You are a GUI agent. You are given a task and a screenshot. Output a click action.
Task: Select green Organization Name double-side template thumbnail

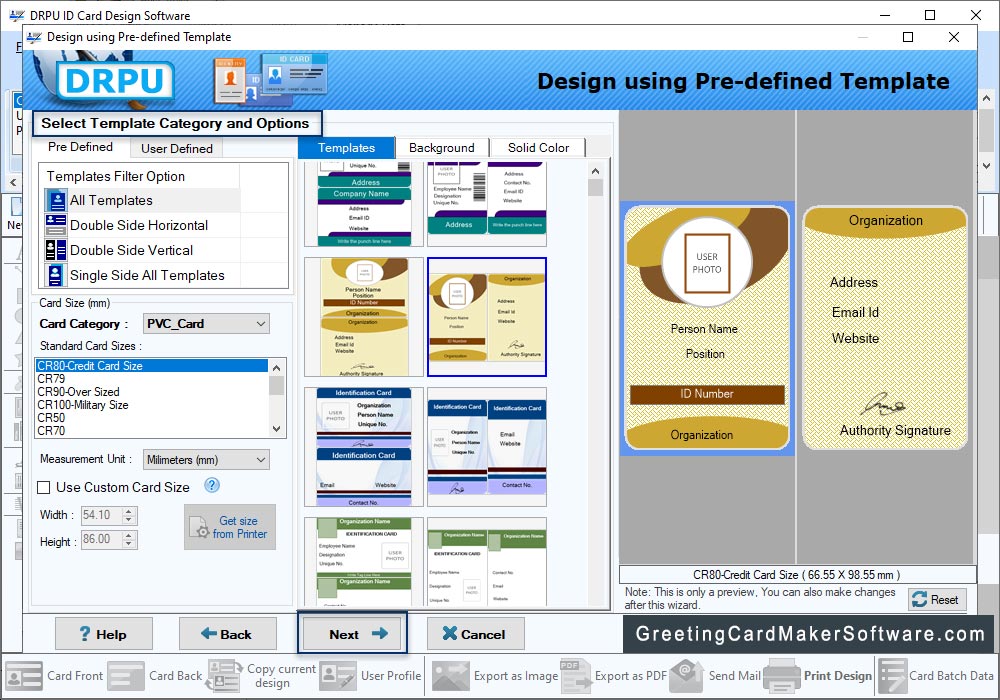(x=487, y=562)
